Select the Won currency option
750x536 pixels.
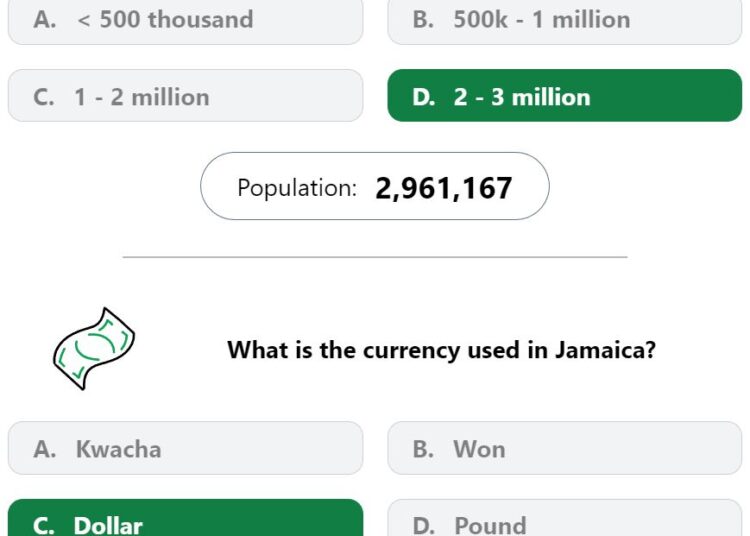pyautogui.click(x=564, y=448)
